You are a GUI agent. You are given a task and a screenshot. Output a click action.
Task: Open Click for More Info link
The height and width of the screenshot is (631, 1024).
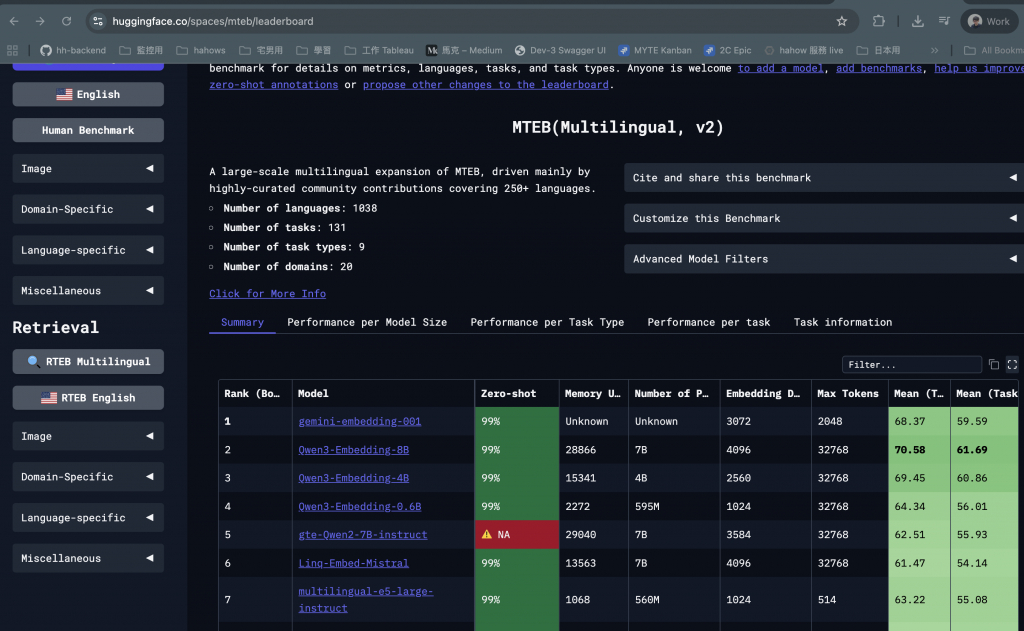(268, 294)
